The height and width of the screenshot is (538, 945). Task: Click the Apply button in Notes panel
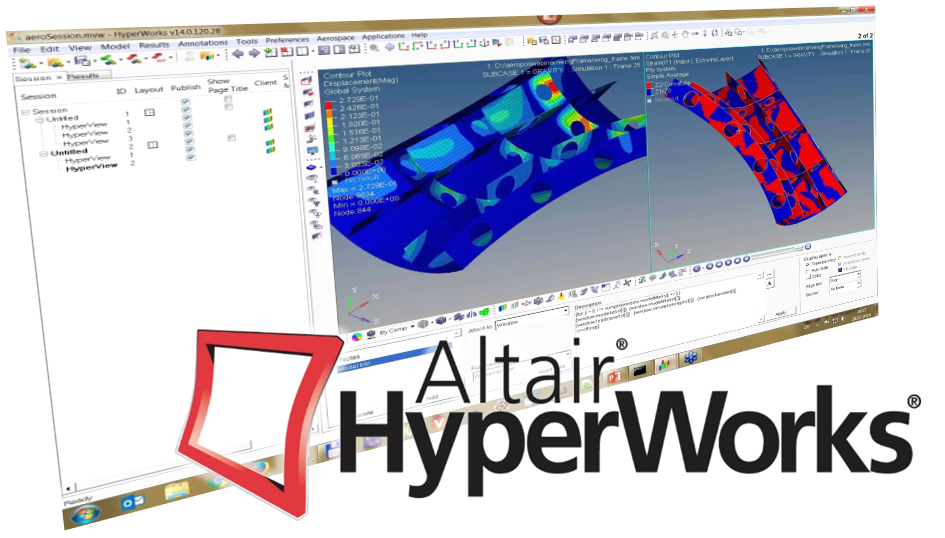click(781, 313)
